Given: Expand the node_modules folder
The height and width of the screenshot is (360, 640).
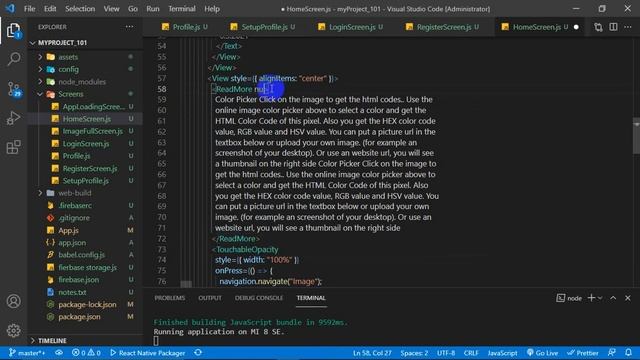Looking at the screenshot, I should (x=40, y=82).
